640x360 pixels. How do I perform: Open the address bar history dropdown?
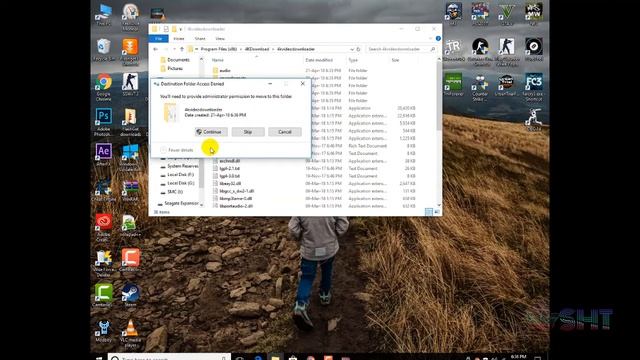(x=352, y=49)
